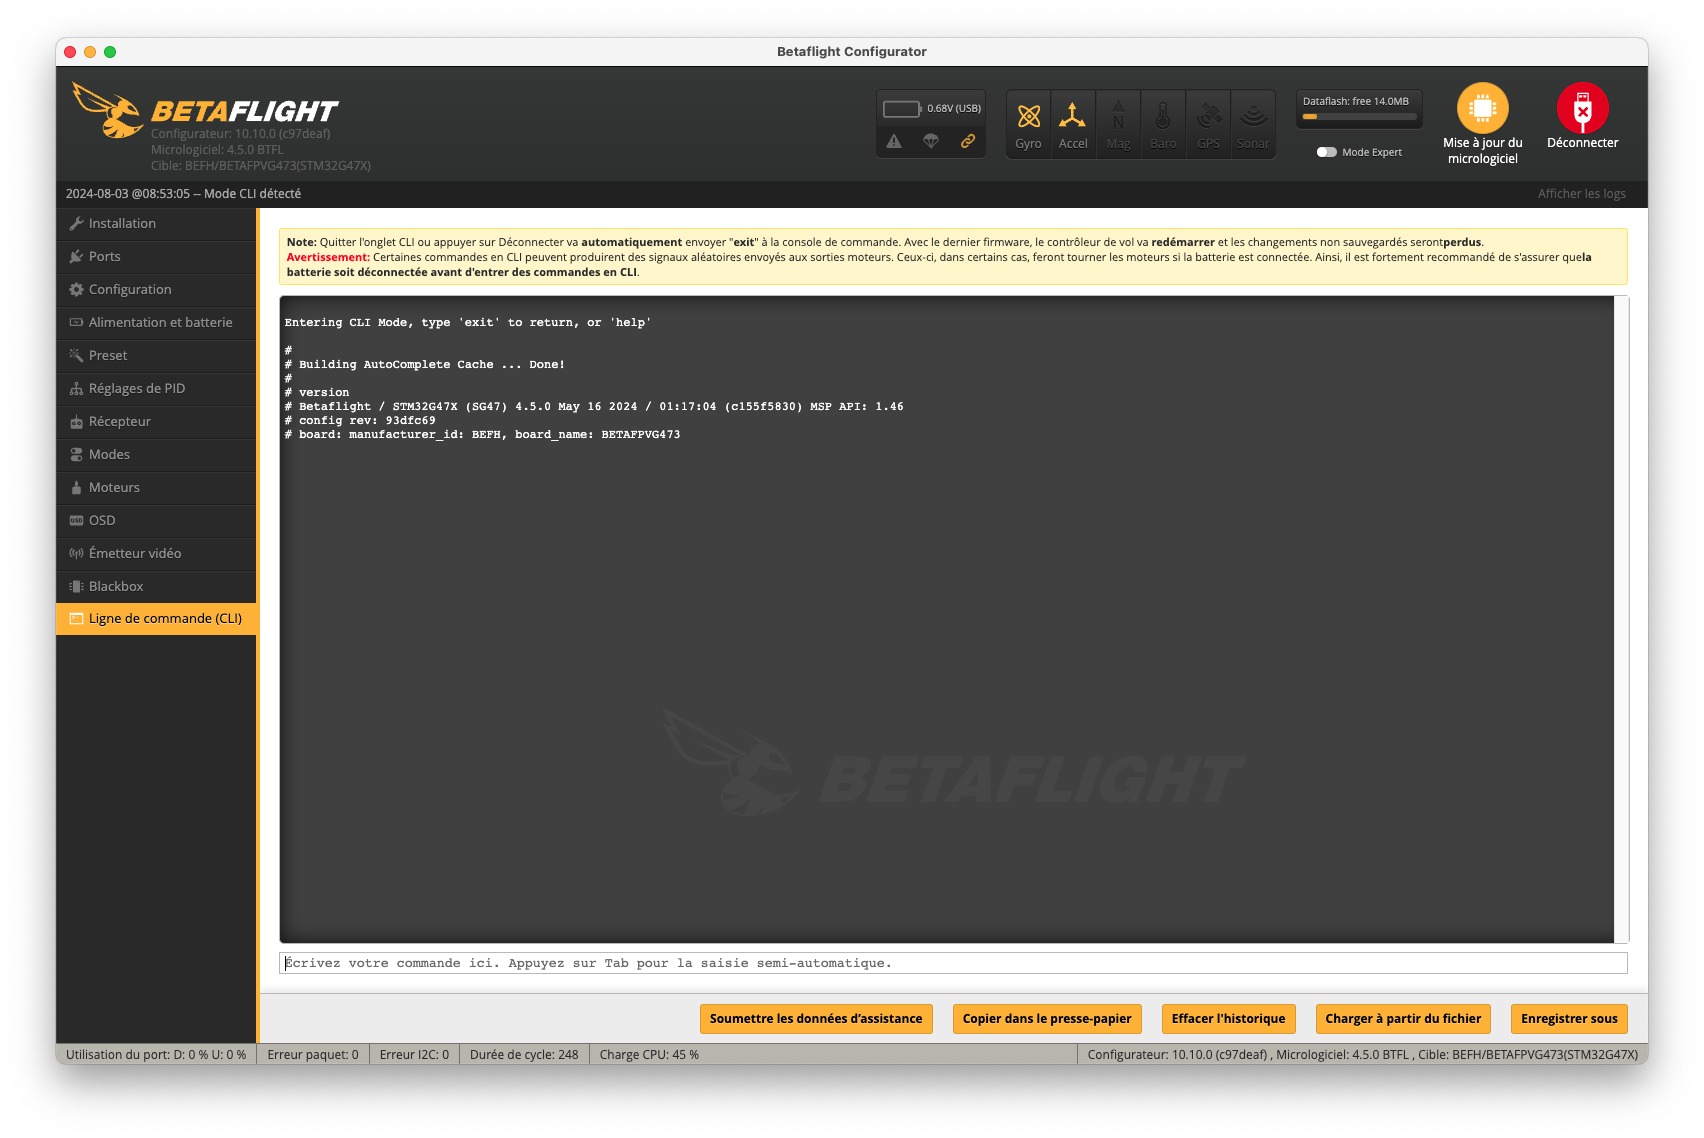Screen dimensions: 1704x1138
Task: Open the Moteurs tab
Action: click(x=156, y=488)
